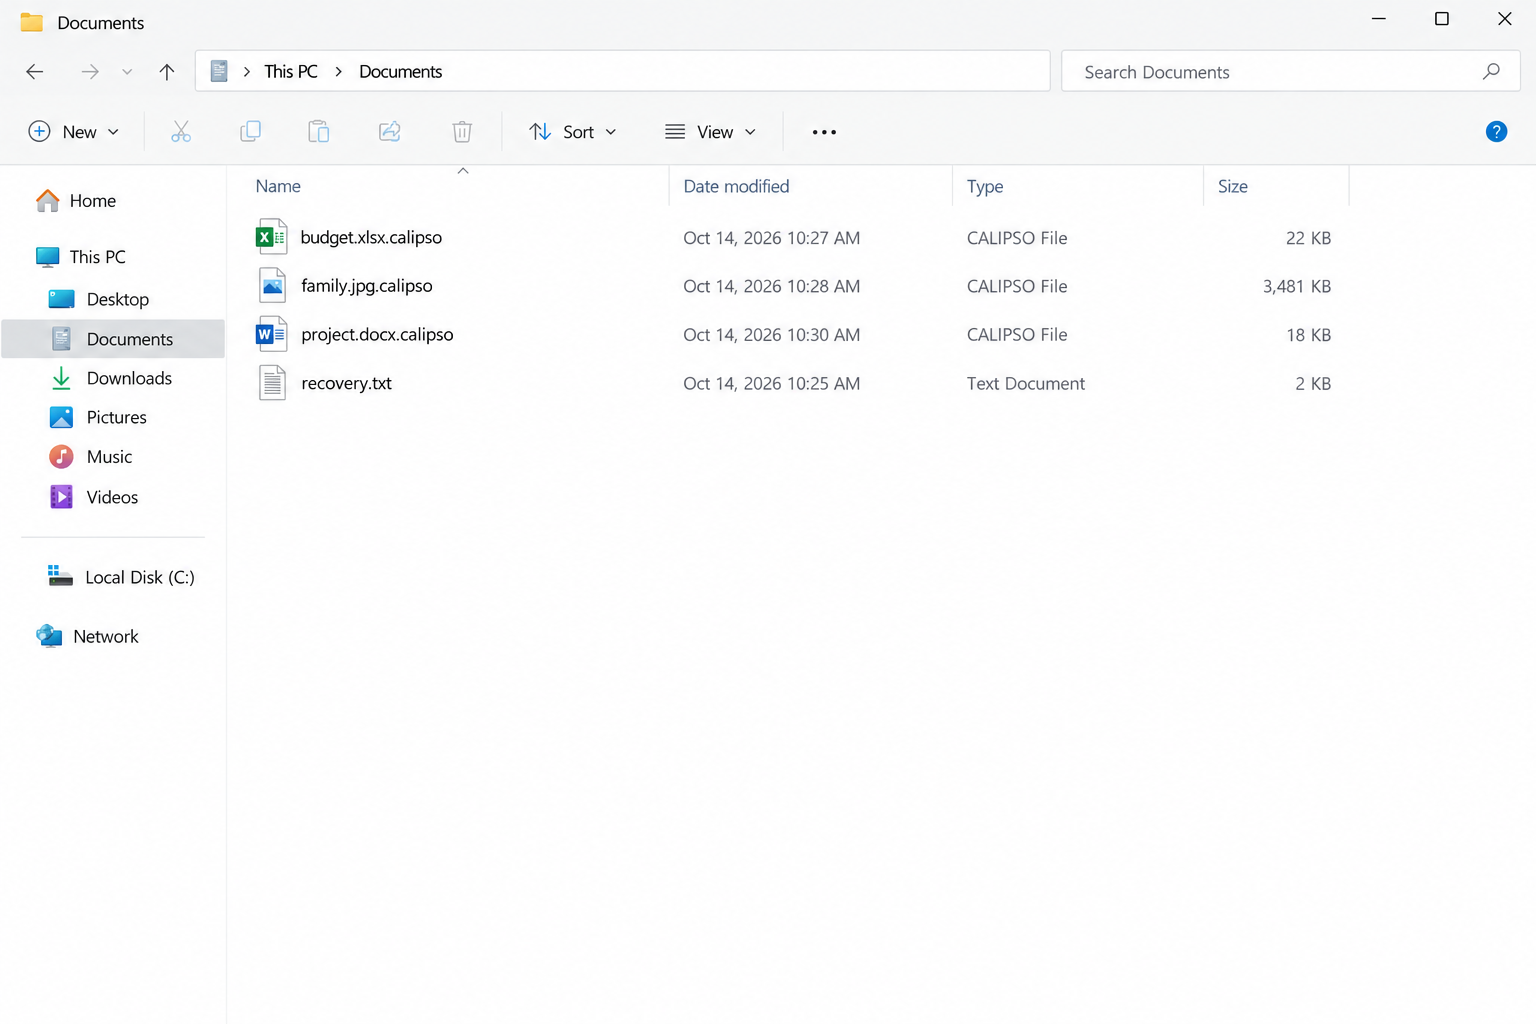Screen dimensions: 1536x1024
Task: Click Documents in the address bar path
Action: pos(400,72)
